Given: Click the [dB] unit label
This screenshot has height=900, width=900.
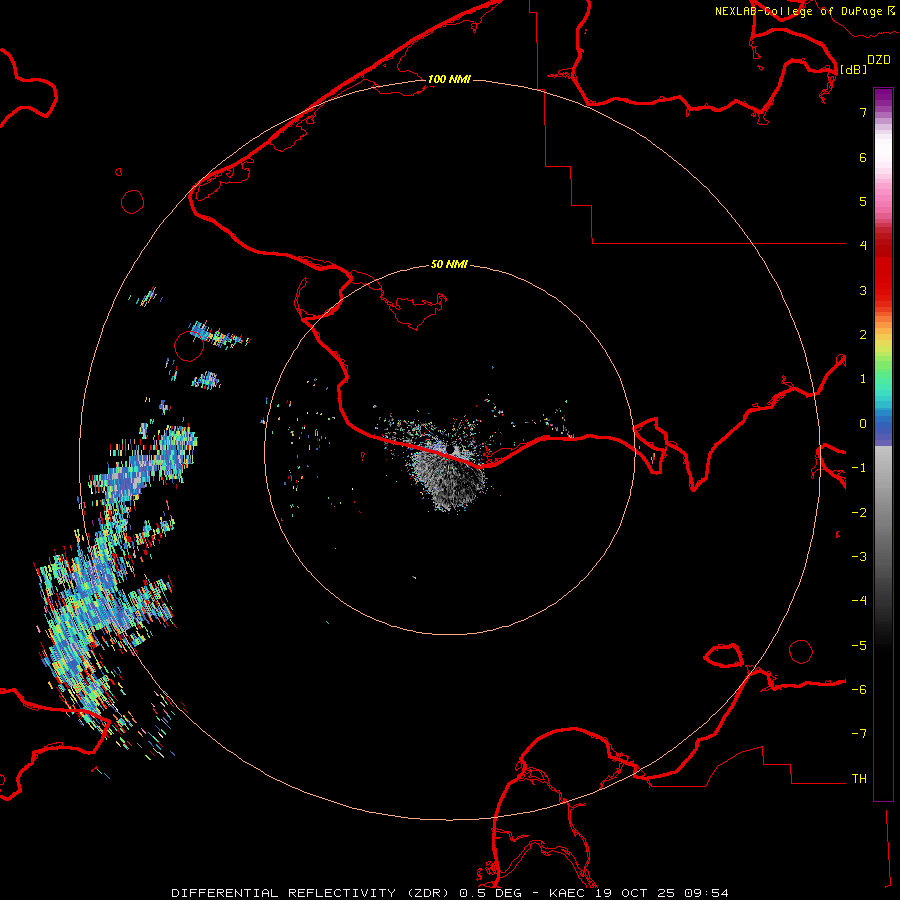Looking at the screenshot, I should point(854,69).
